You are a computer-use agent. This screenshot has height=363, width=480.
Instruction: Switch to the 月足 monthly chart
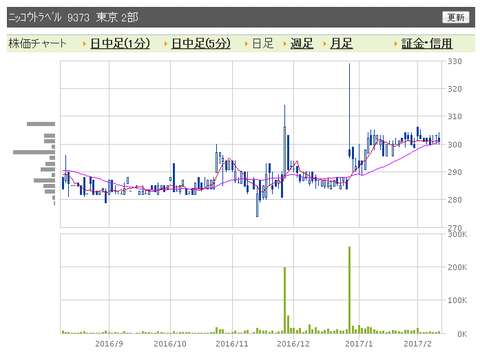click(341, 44)
